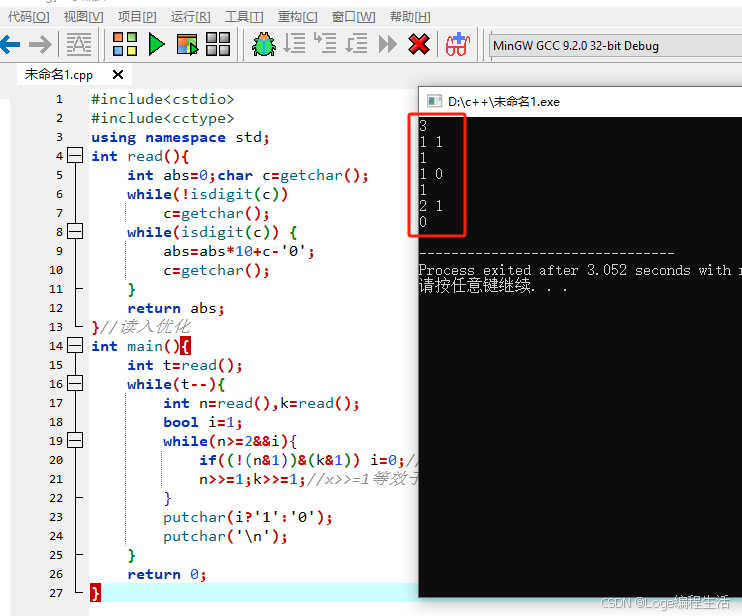Open the 项目[P] menu
The image size is (742, 616).
(137, 17)
